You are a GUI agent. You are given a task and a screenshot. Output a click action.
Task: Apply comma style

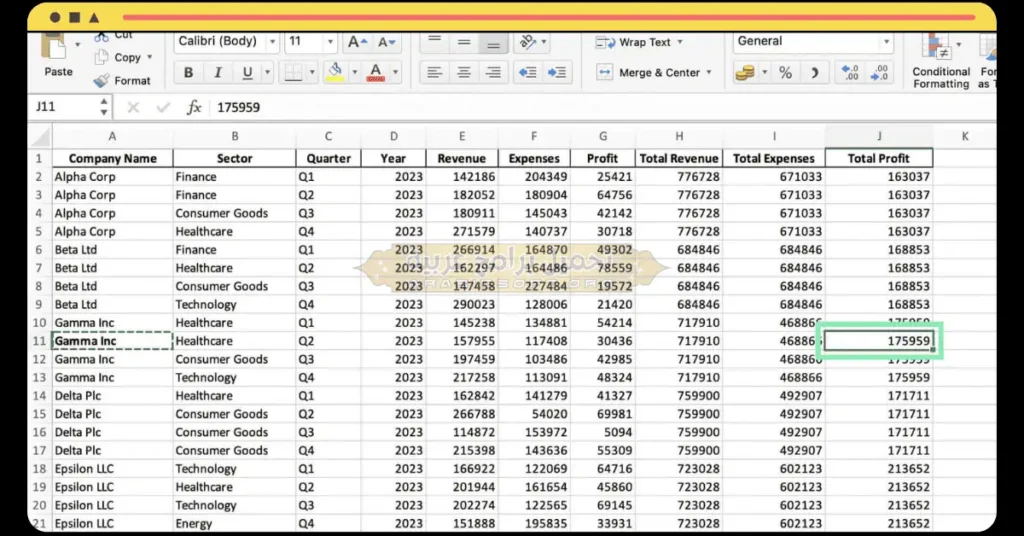[x=814, y=72]
